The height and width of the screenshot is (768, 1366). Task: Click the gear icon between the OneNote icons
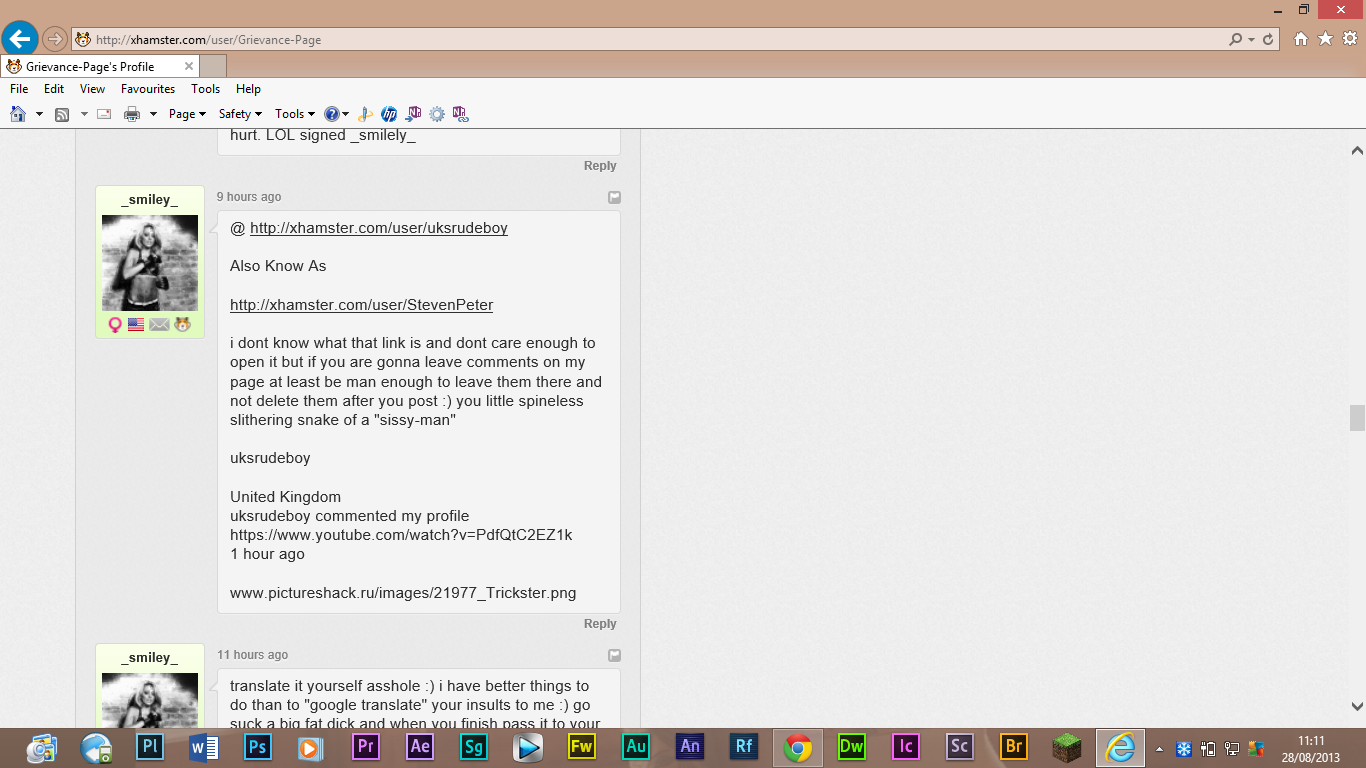(436, 114)
